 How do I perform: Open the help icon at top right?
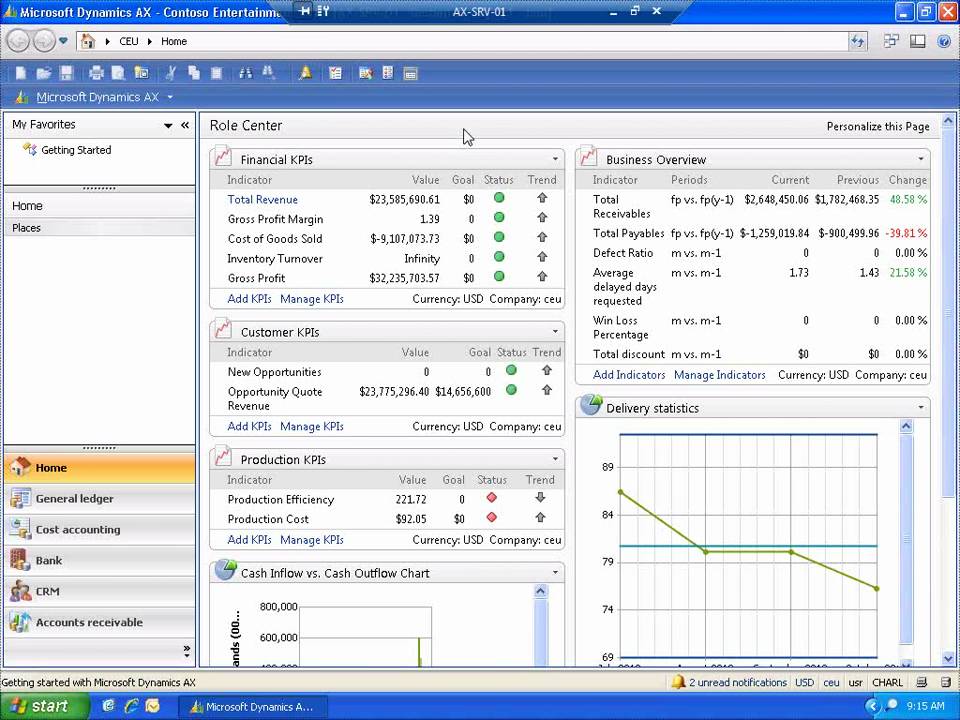[944, 41]
